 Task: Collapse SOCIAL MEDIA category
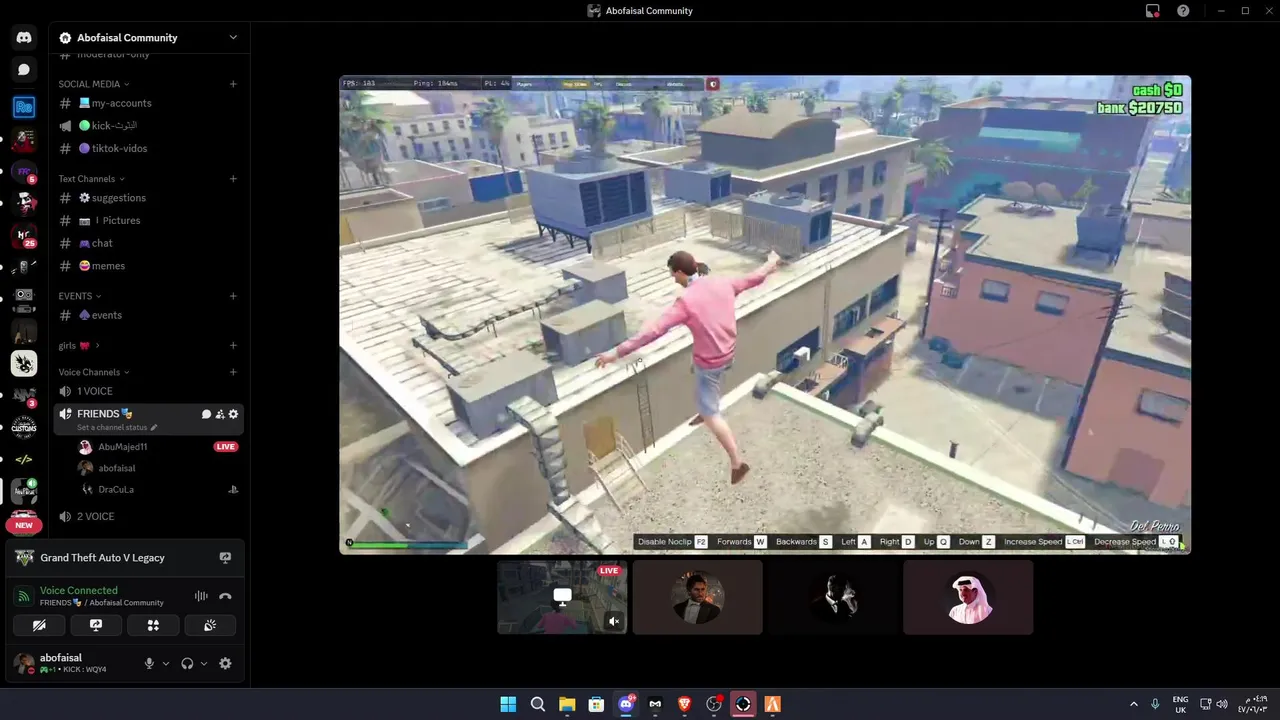coord(94,84)
